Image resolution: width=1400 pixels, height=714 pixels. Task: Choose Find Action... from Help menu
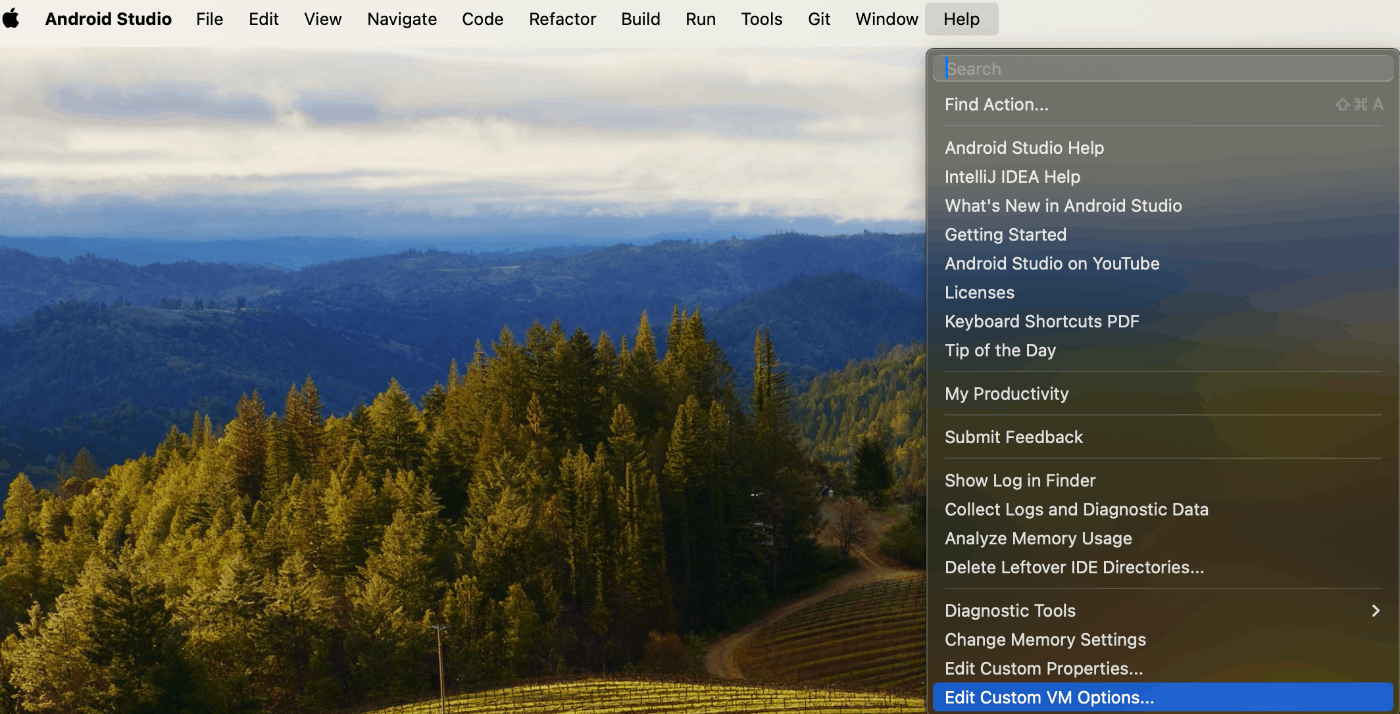[x=1163, y=104]
